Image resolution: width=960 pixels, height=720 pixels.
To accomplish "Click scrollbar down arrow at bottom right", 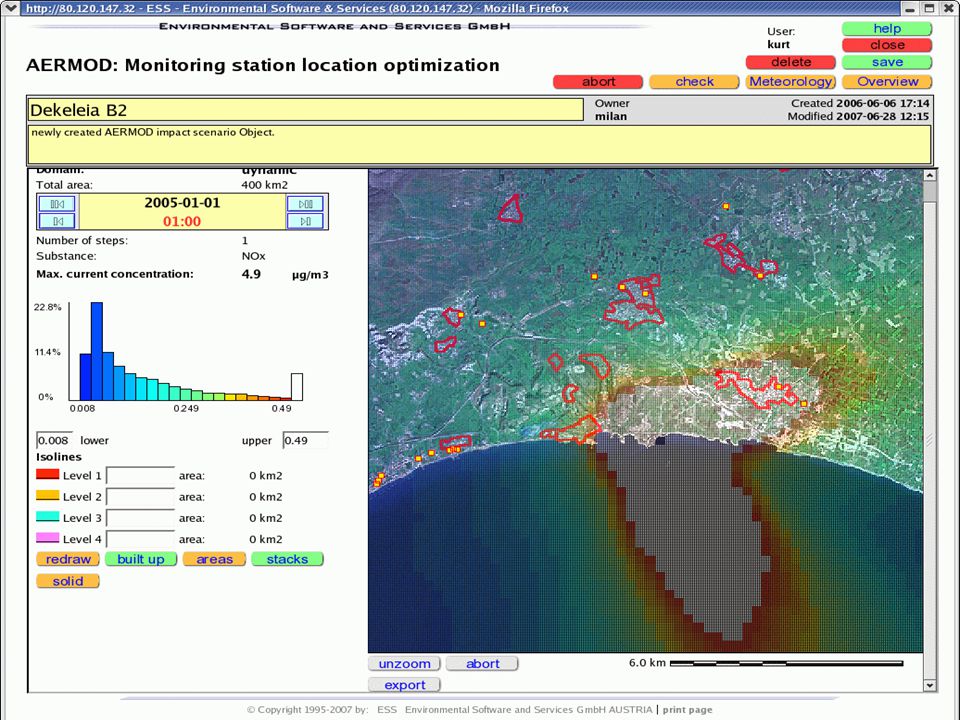I will [x=929, y=686].
